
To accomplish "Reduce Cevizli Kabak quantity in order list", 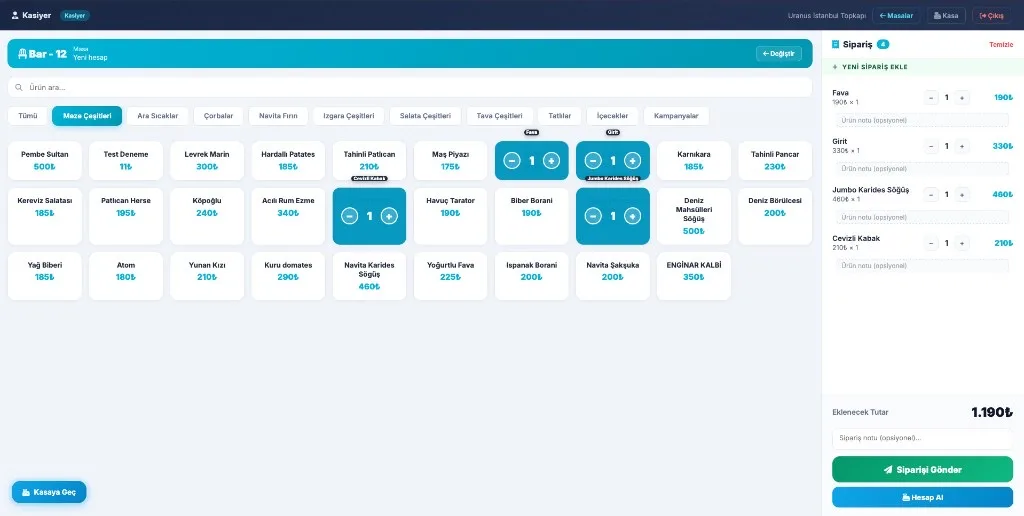I will click(931, 243).
